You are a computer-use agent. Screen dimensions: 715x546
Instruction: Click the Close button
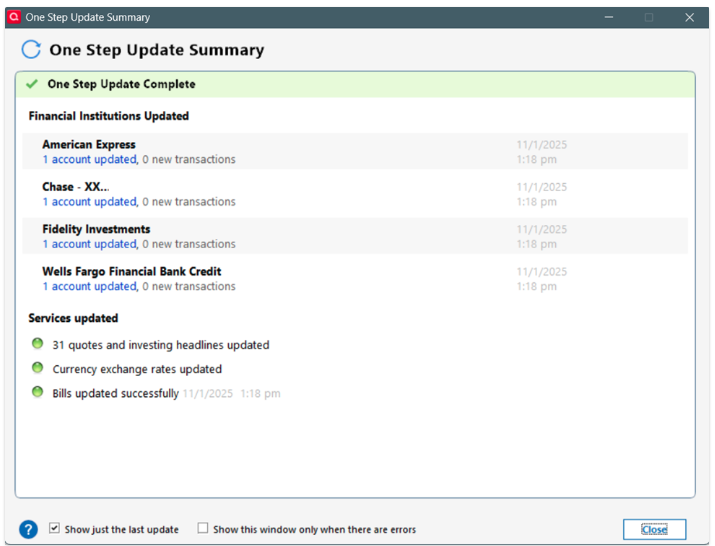654,529
